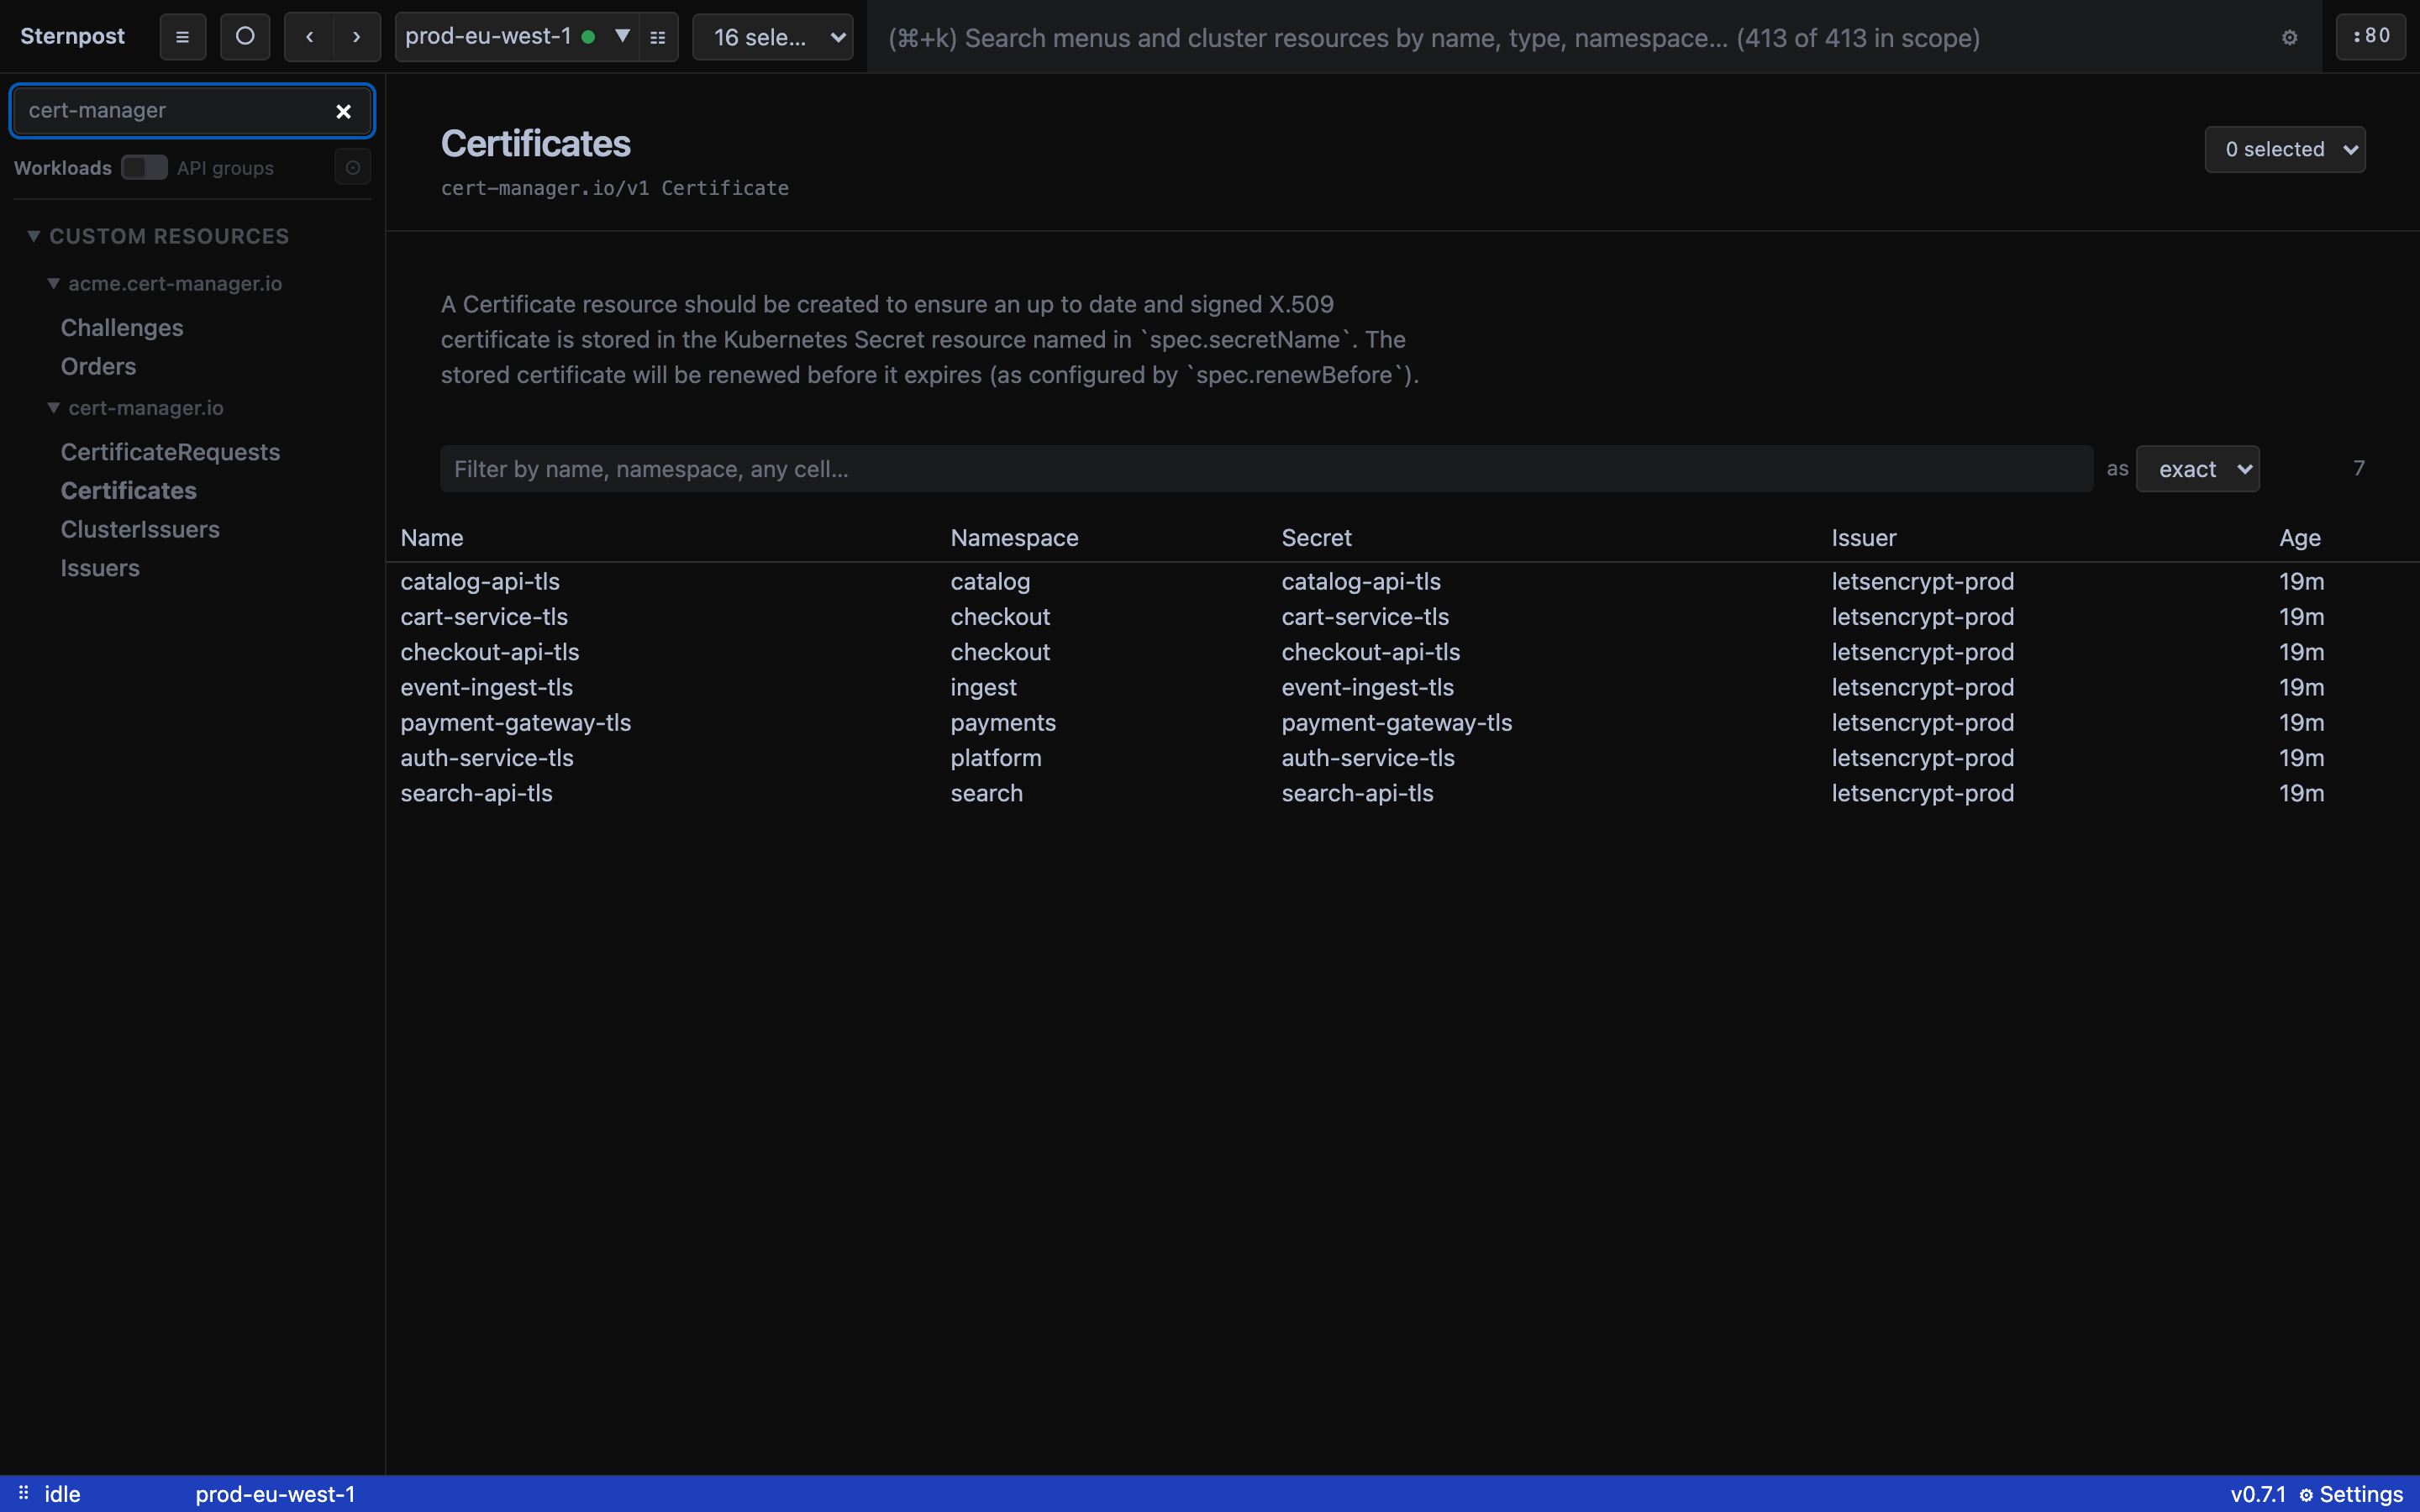Image resolution: width=2420 pixels, height=1512 pixels.
Task: Click the idle status indicator
Action: [x=62, y=1494]
